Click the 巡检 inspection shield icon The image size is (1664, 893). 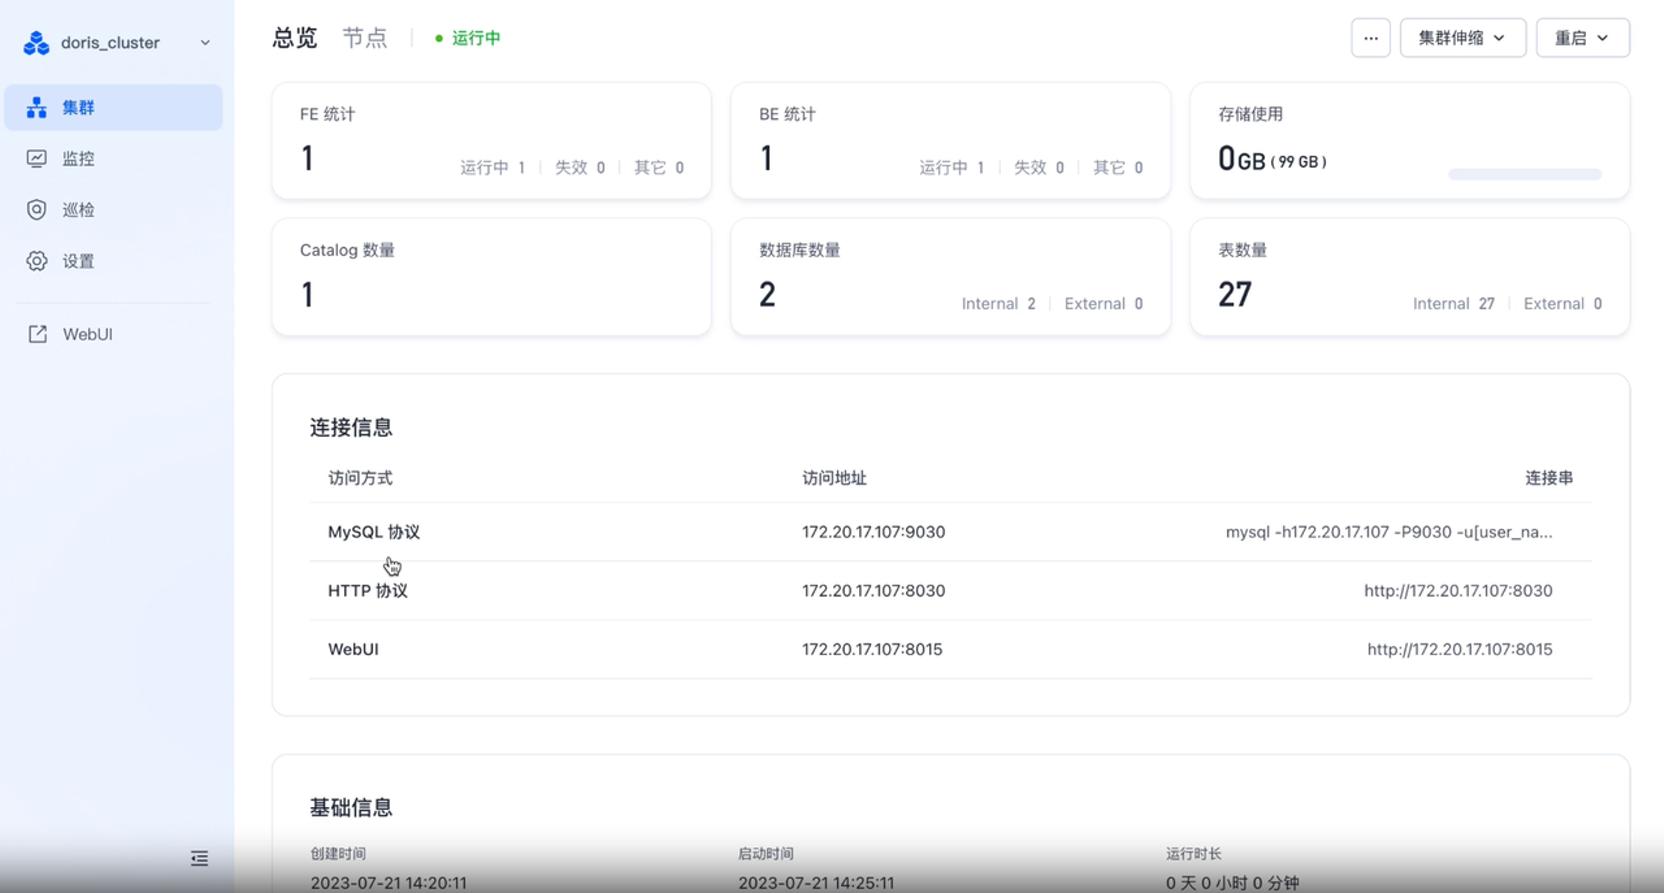[x=37, y=210]
